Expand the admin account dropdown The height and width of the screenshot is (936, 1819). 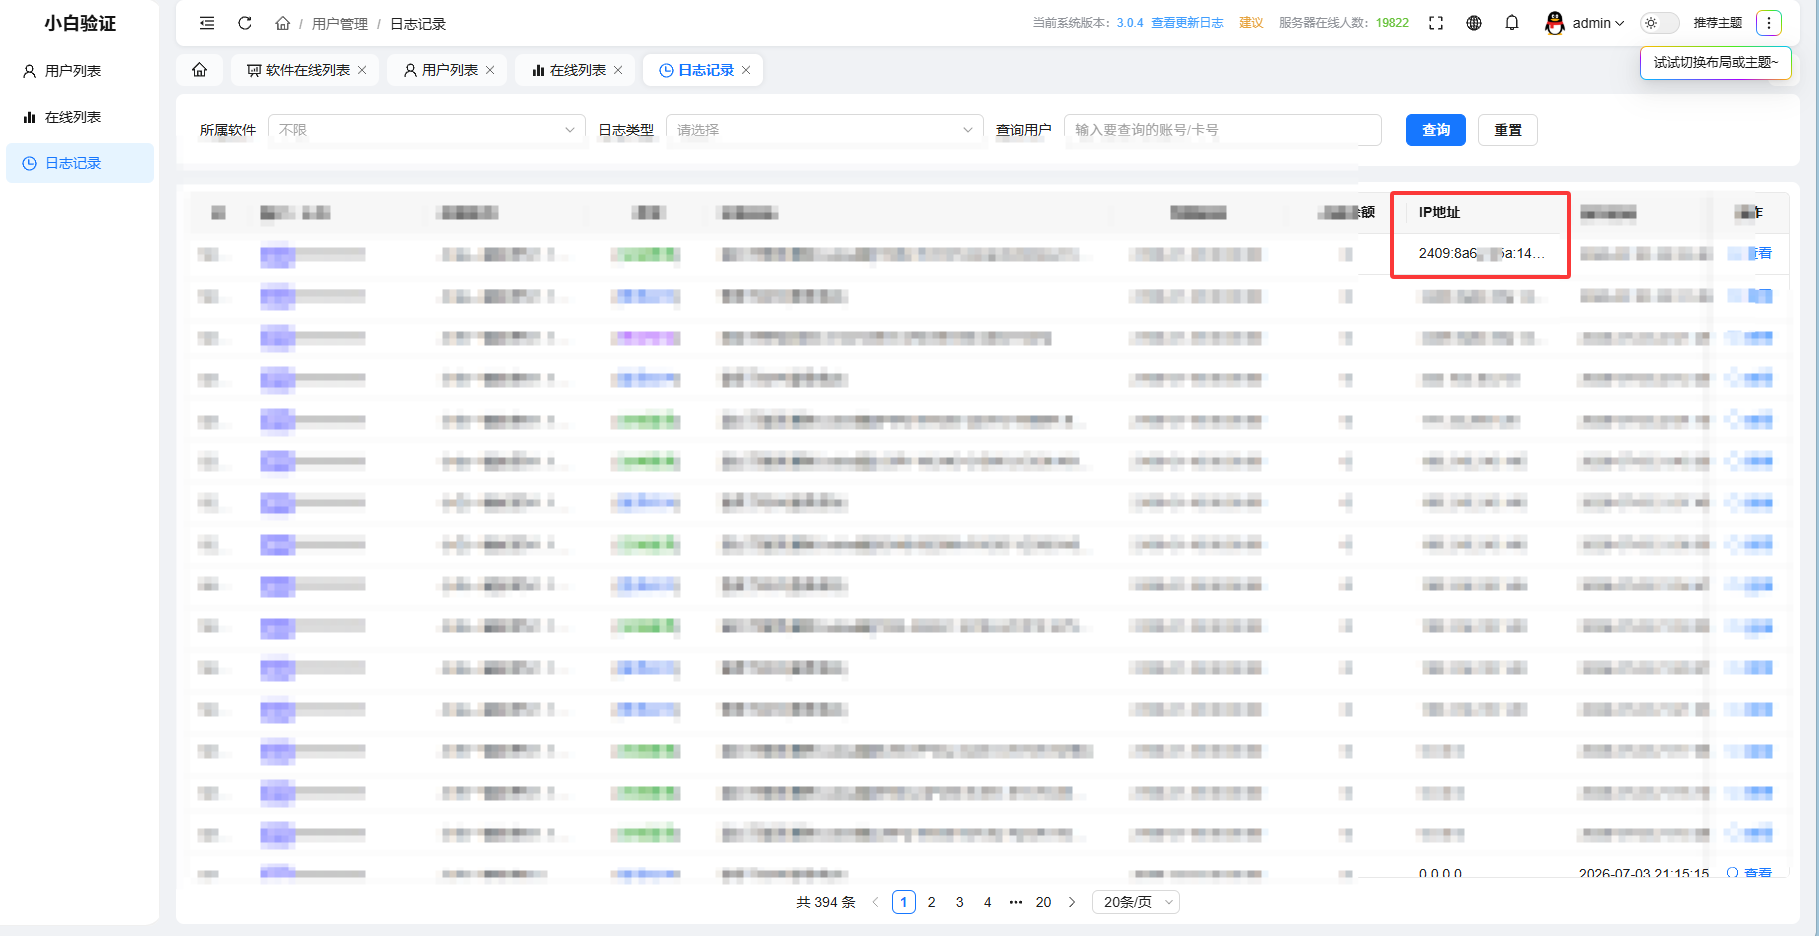pos(1598,23)
